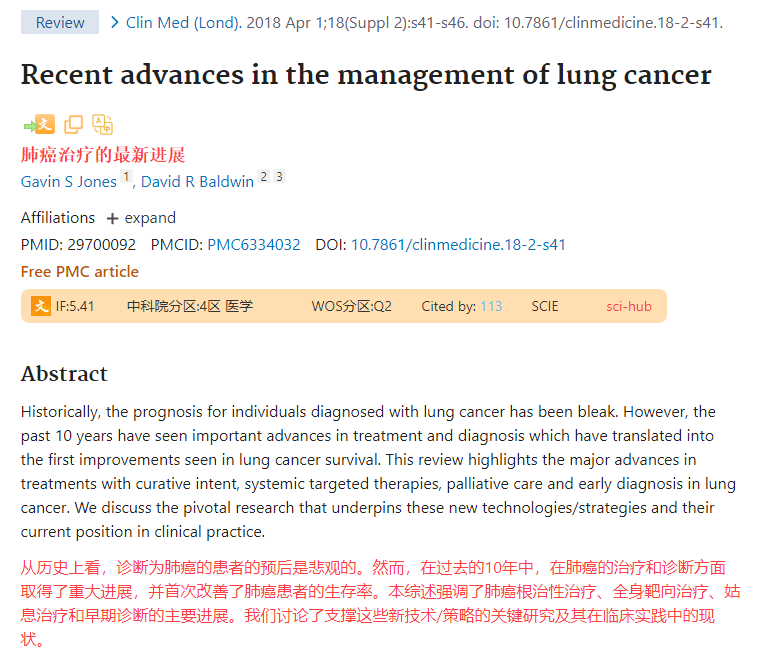Open author Gavin S Jones link
The image size is (761, 658).
pyautogui.click(x=68, y=182)
